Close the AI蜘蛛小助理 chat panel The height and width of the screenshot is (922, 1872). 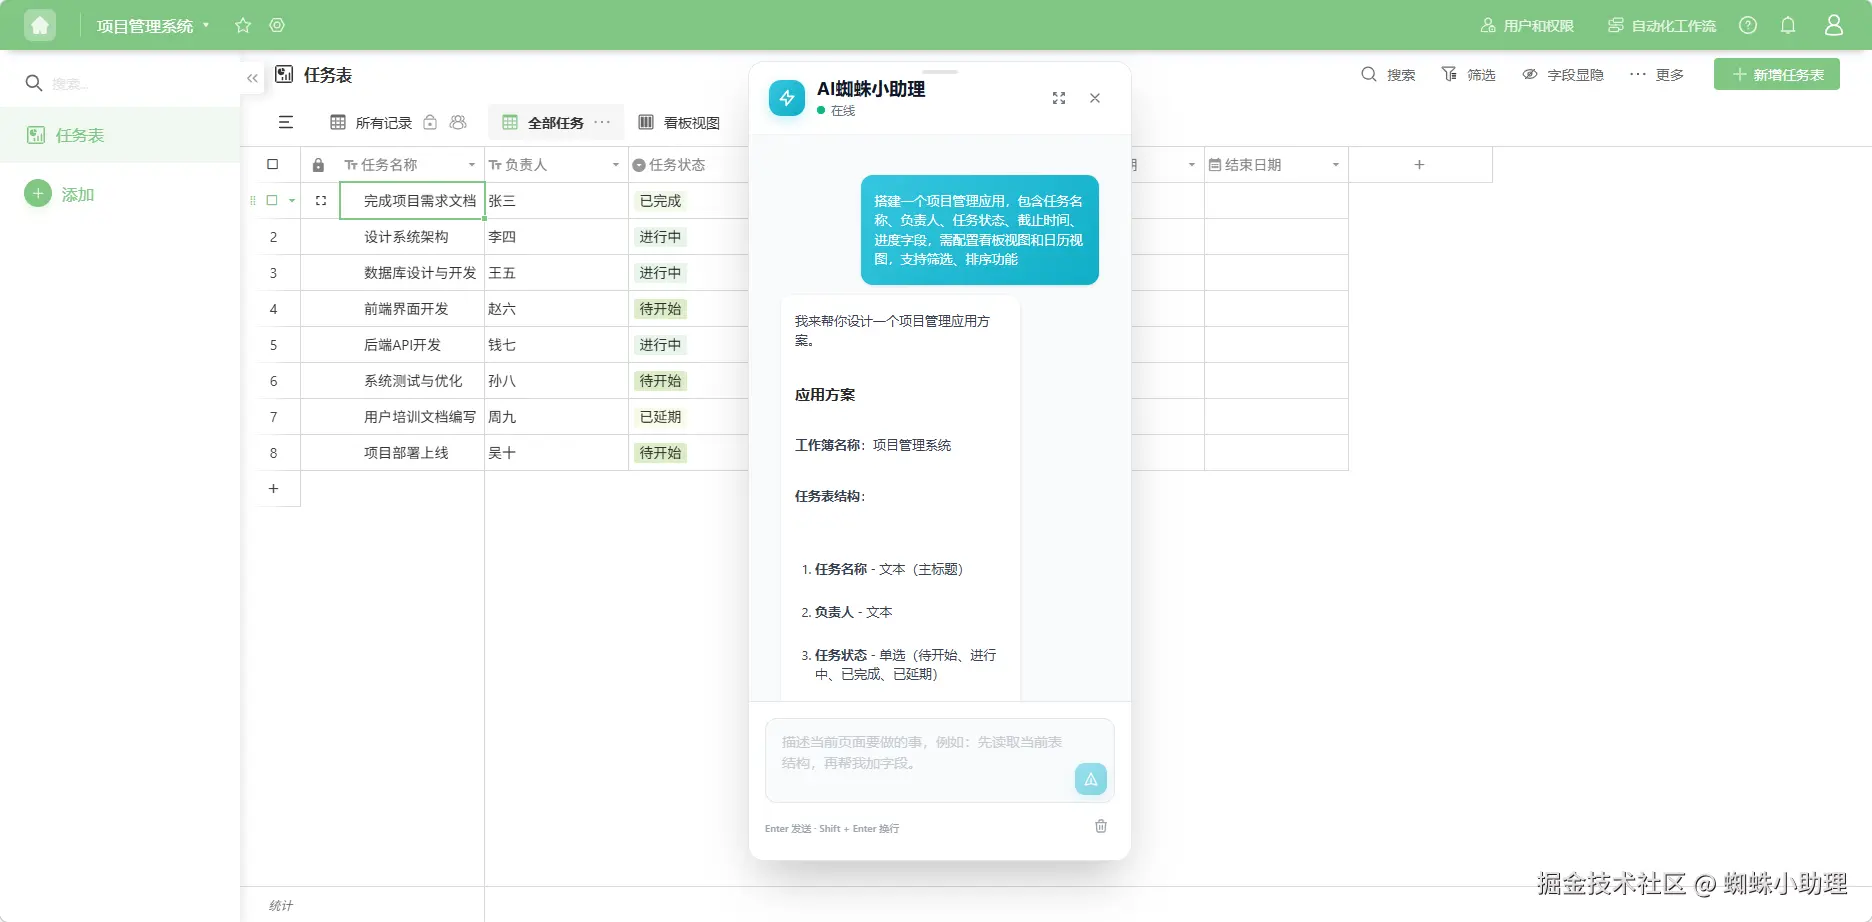pos(1095,98)
